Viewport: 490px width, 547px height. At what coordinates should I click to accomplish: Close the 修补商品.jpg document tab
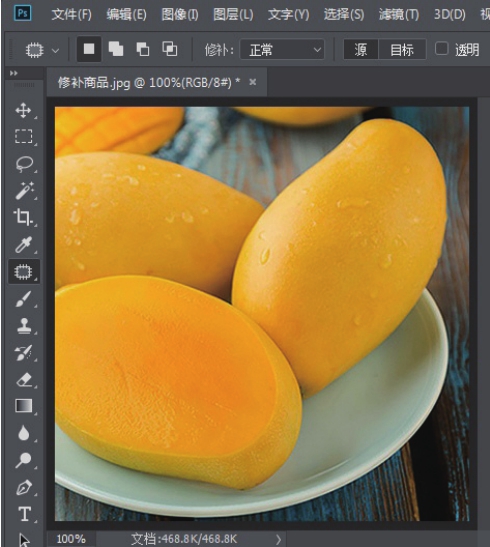click(252, 82)
